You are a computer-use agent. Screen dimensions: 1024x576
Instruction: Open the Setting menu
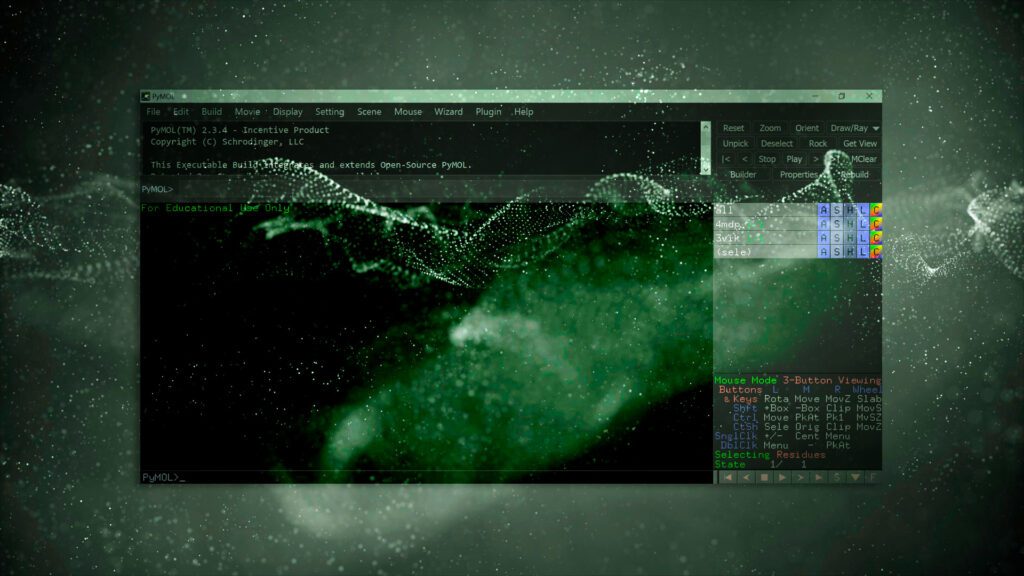coord(330,112)
